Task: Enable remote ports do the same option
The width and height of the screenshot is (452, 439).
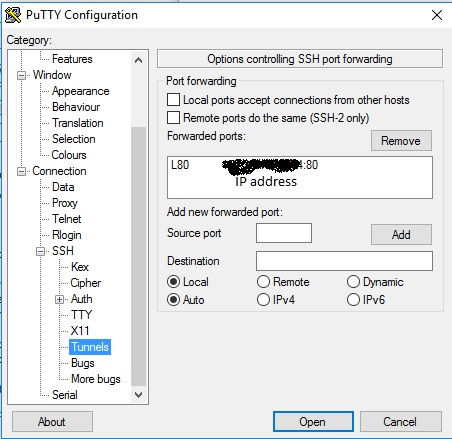Action: [x=173, y=118]
